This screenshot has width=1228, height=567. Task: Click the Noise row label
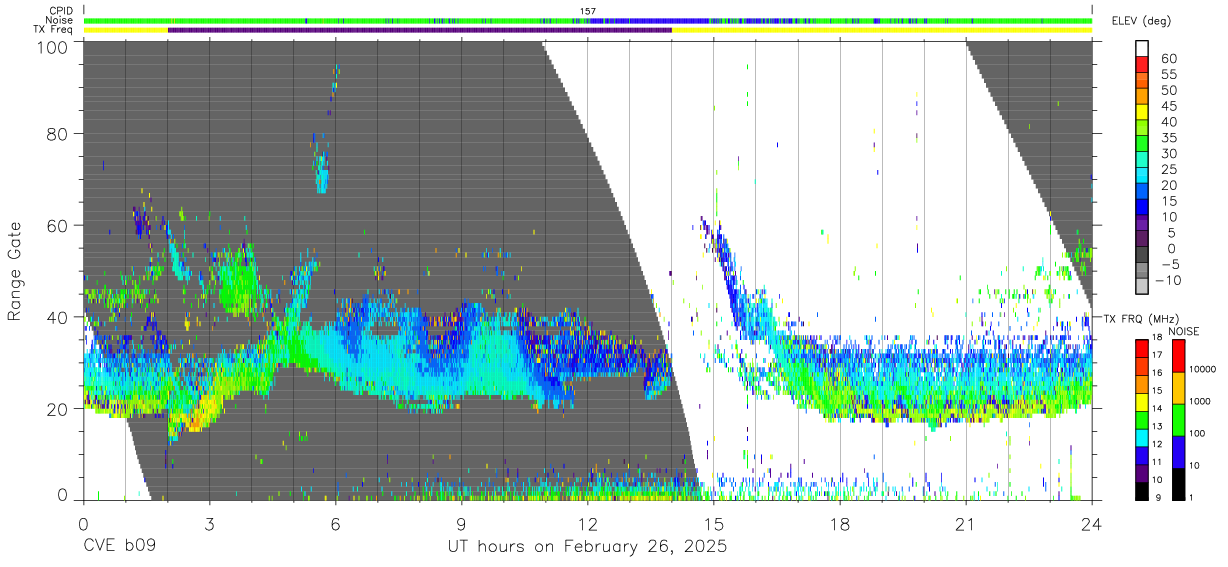[60, 20]
